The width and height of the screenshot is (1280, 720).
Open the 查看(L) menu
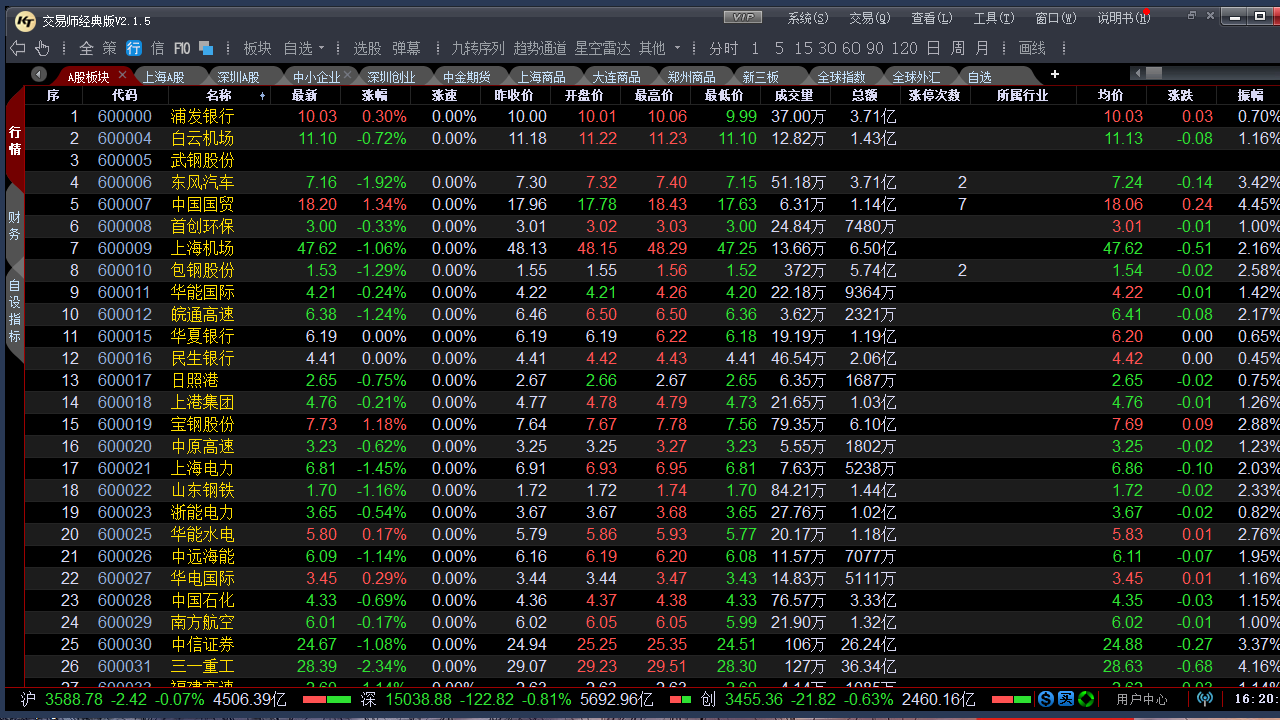point(932,18)
